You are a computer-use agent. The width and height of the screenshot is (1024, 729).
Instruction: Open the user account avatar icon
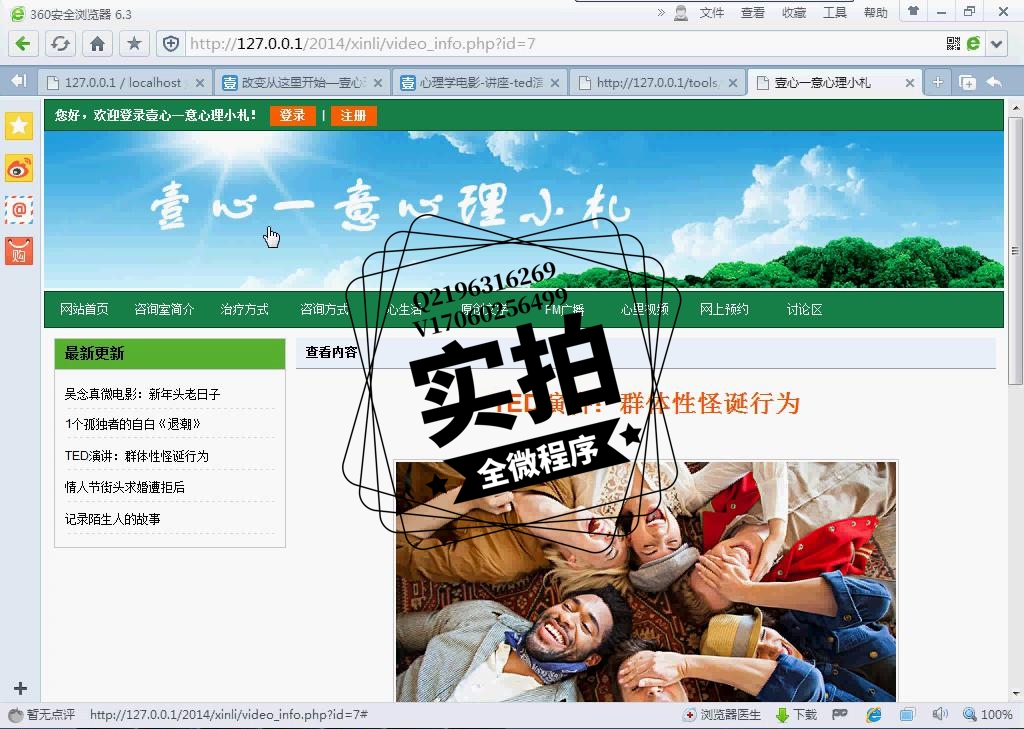point(681,12)
